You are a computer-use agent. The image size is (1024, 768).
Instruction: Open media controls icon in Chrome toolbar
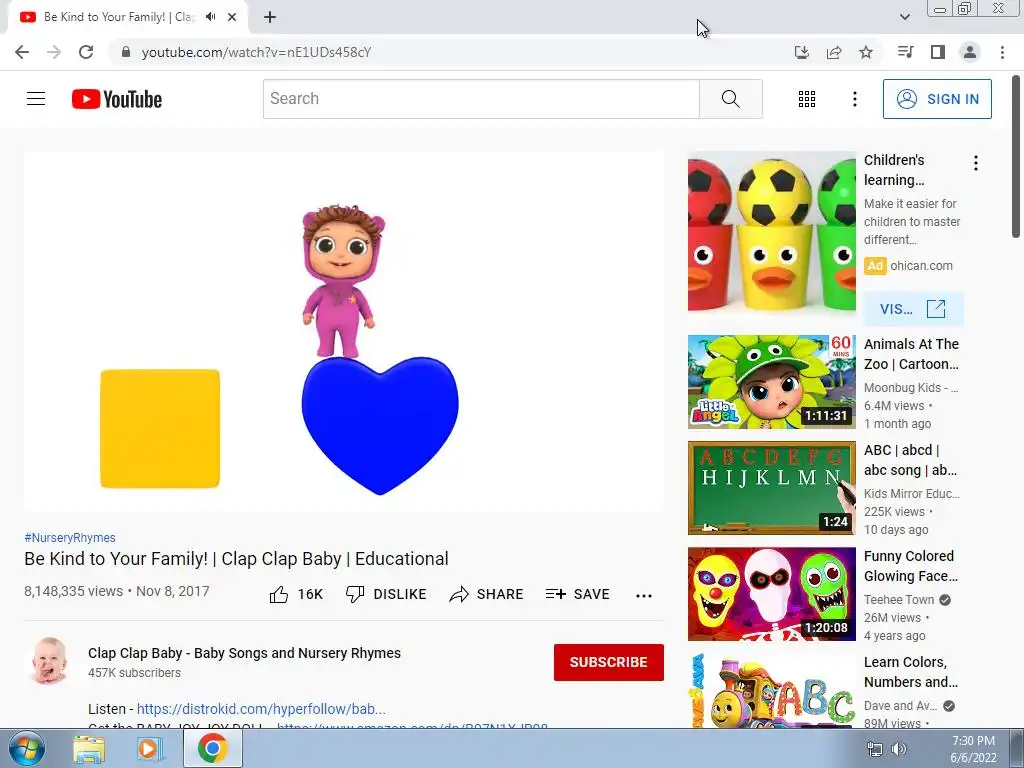pyautogui.click(x=906, y=52)
